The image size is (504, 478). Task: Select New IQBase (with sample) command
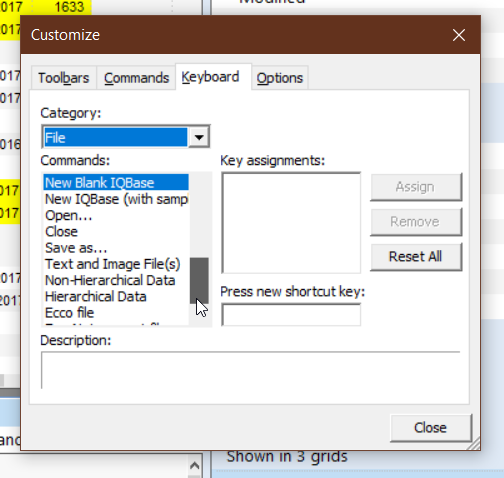[116, 199]
